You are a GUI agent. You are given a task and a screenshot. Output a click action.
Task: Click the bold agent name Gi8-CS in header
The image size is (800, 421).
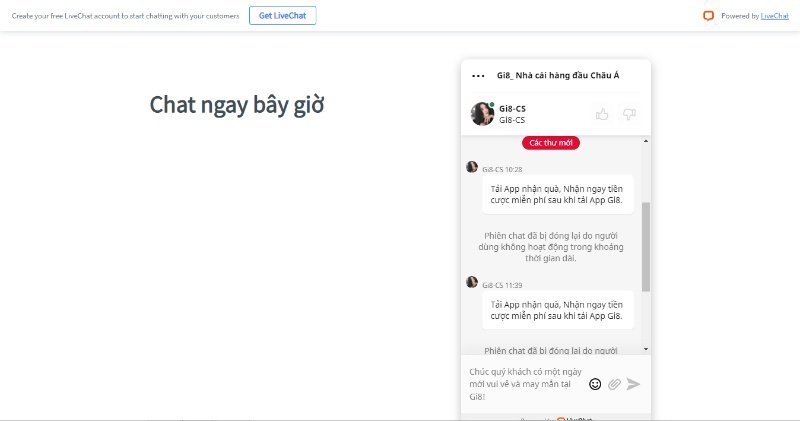[512, 109]
